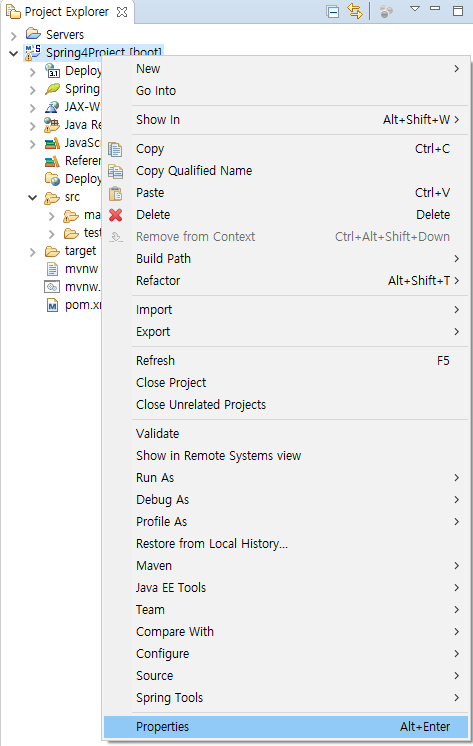Expand the target folder node

click(x=32, y=252)
